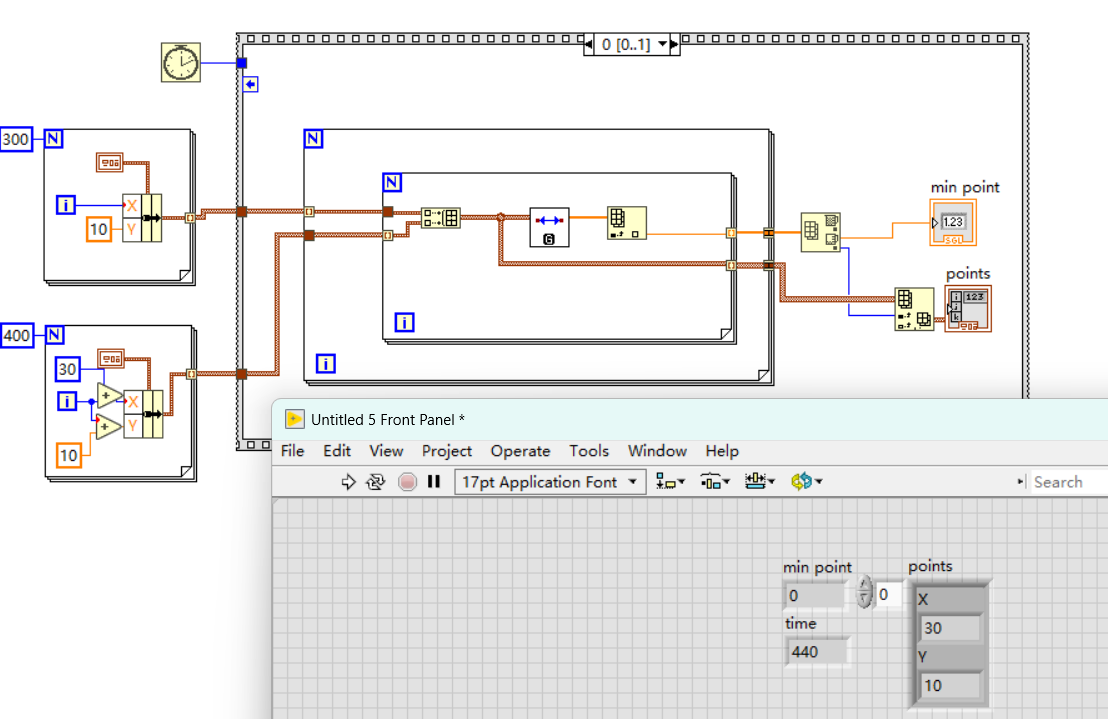The width and height of the screenshot is (1108, 719).
Task: Click the points indicator terminal
Action: tap(968, 309)
